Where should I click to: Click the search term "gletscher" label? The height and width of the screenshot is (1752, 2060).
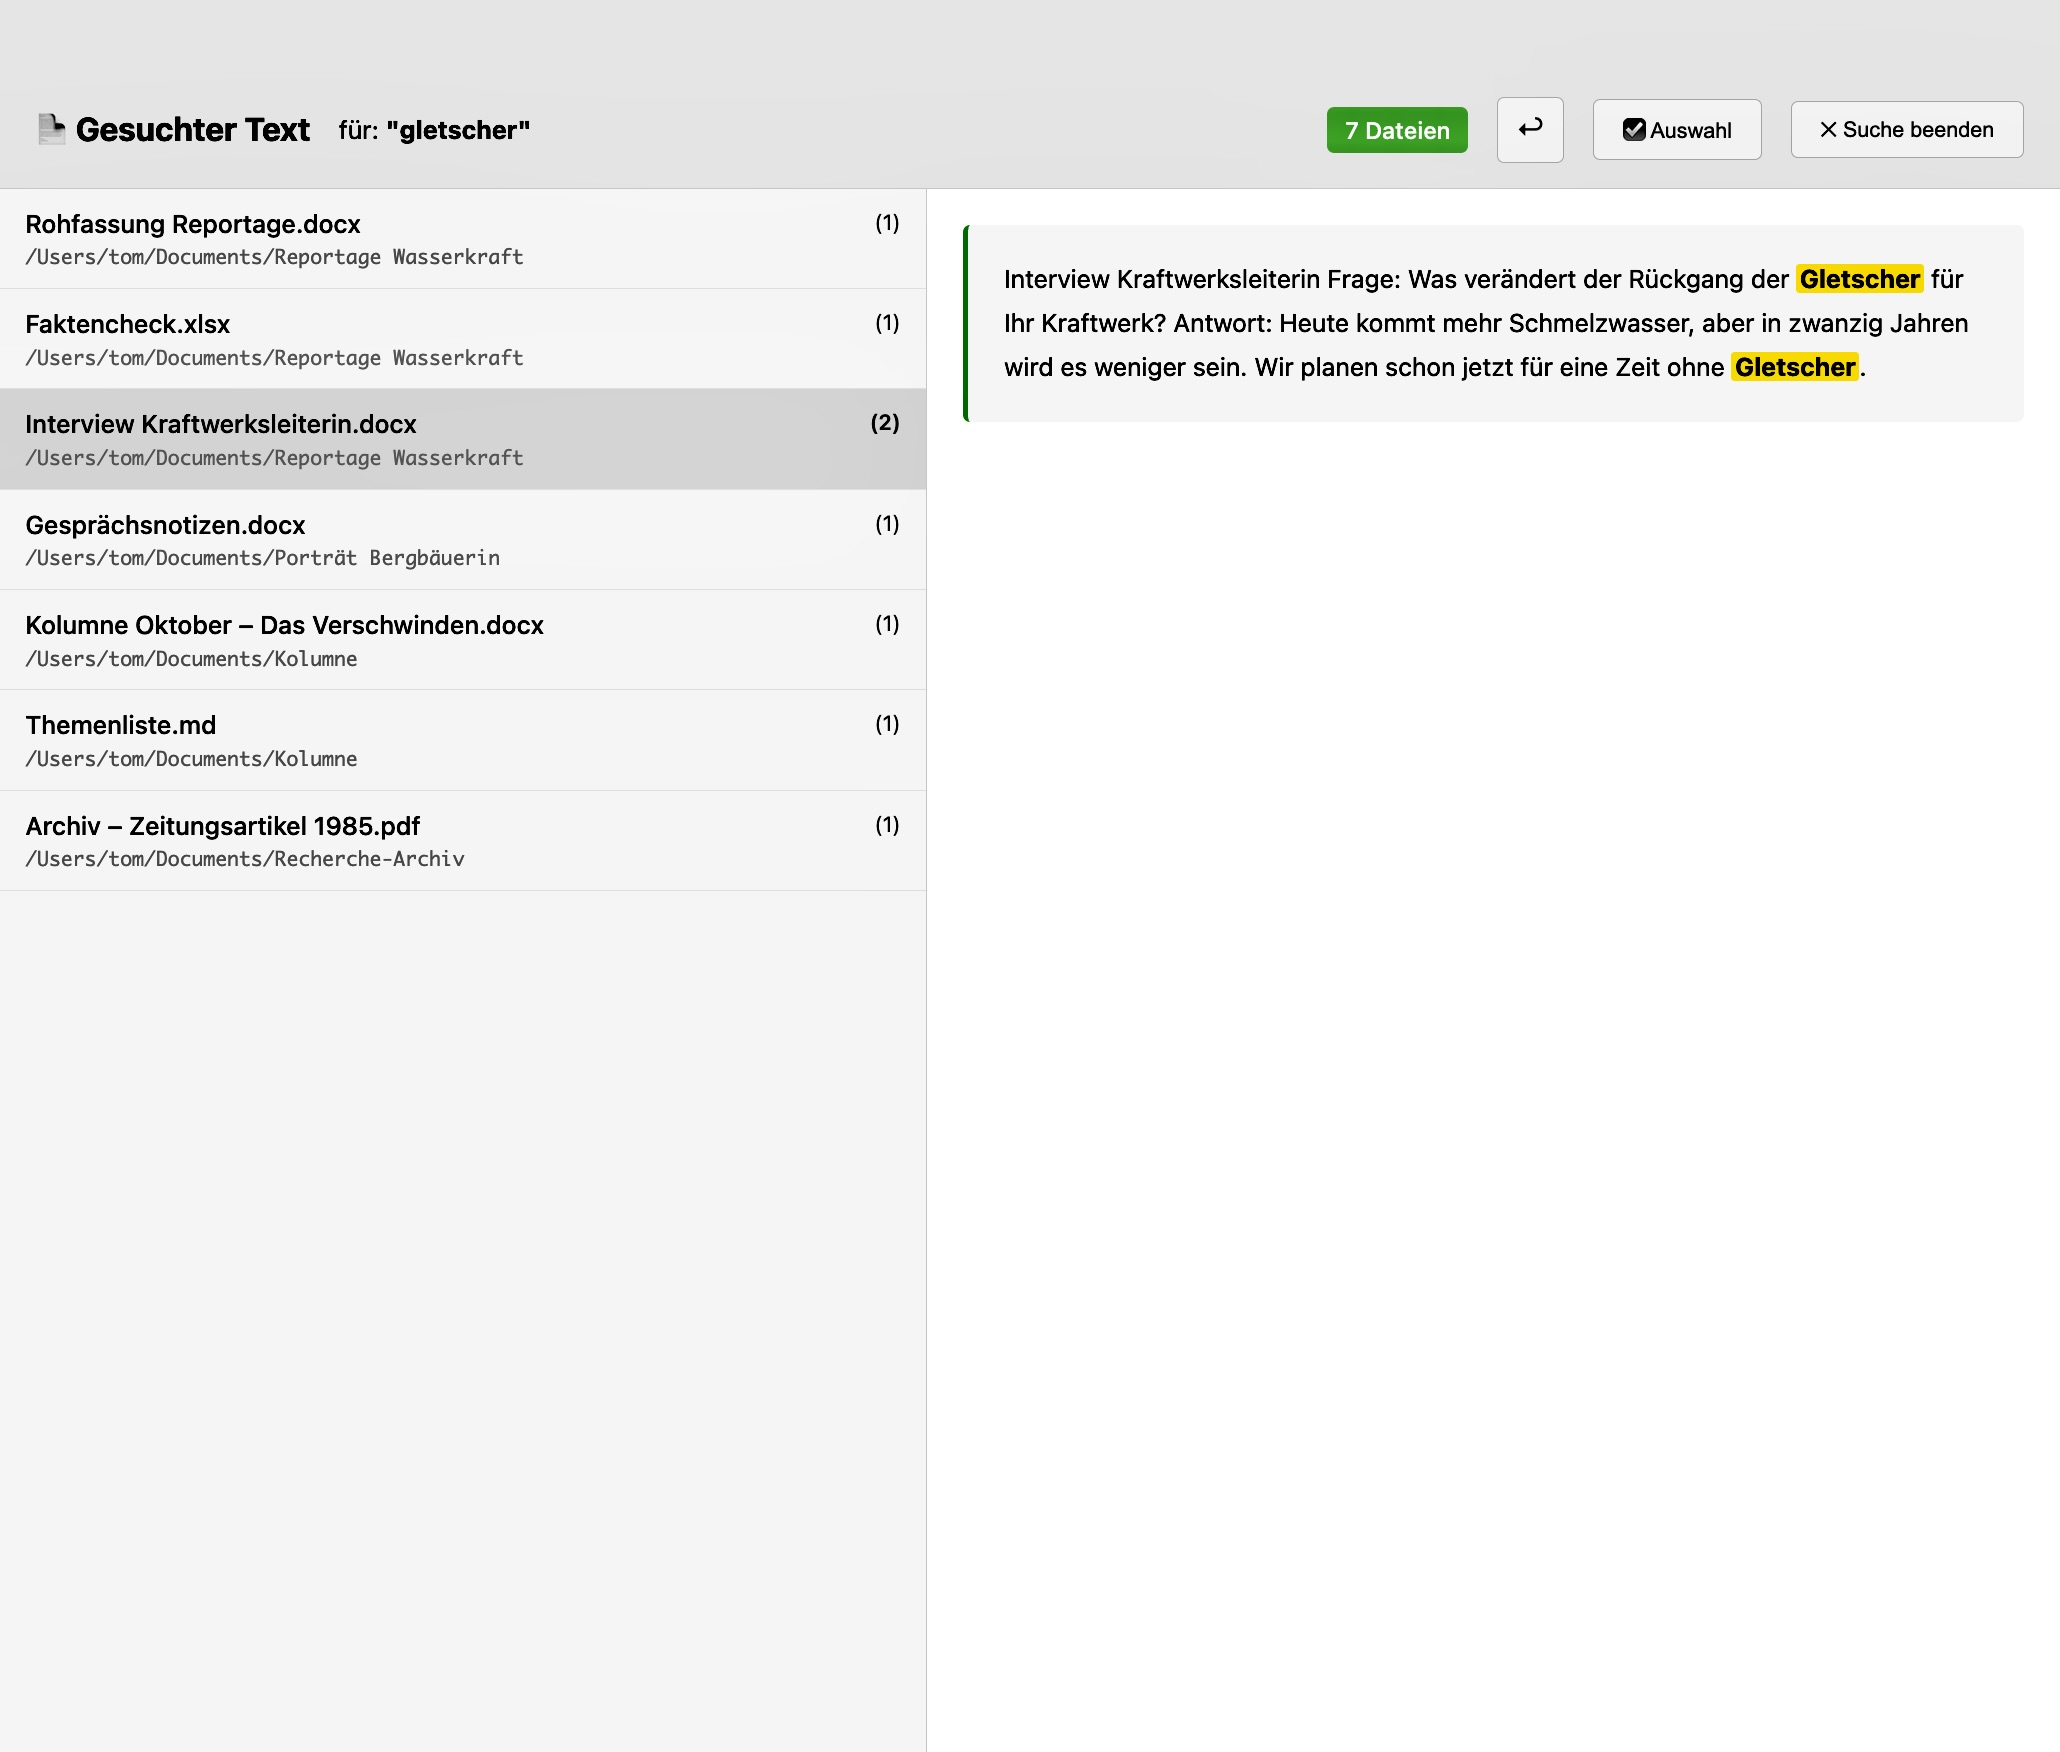(x=458, y=130)
